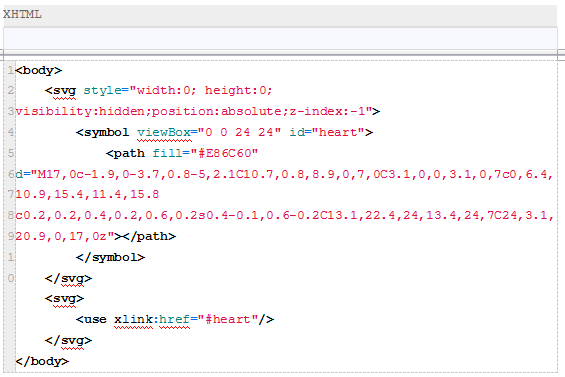The image size is (565, 377).
Task: Click the closing </path> tag
Action: point(149,236)
